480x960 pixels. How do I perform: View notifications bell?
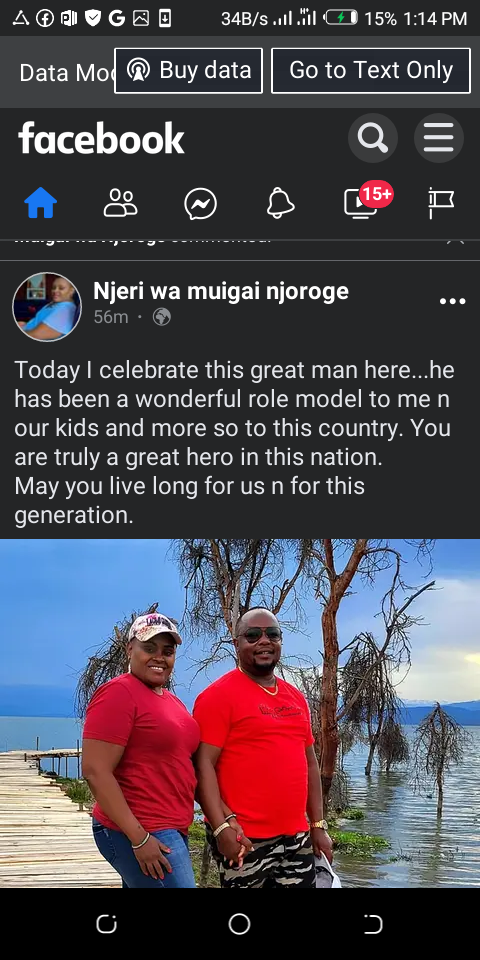pyautogui.click(x=280, y=203)
